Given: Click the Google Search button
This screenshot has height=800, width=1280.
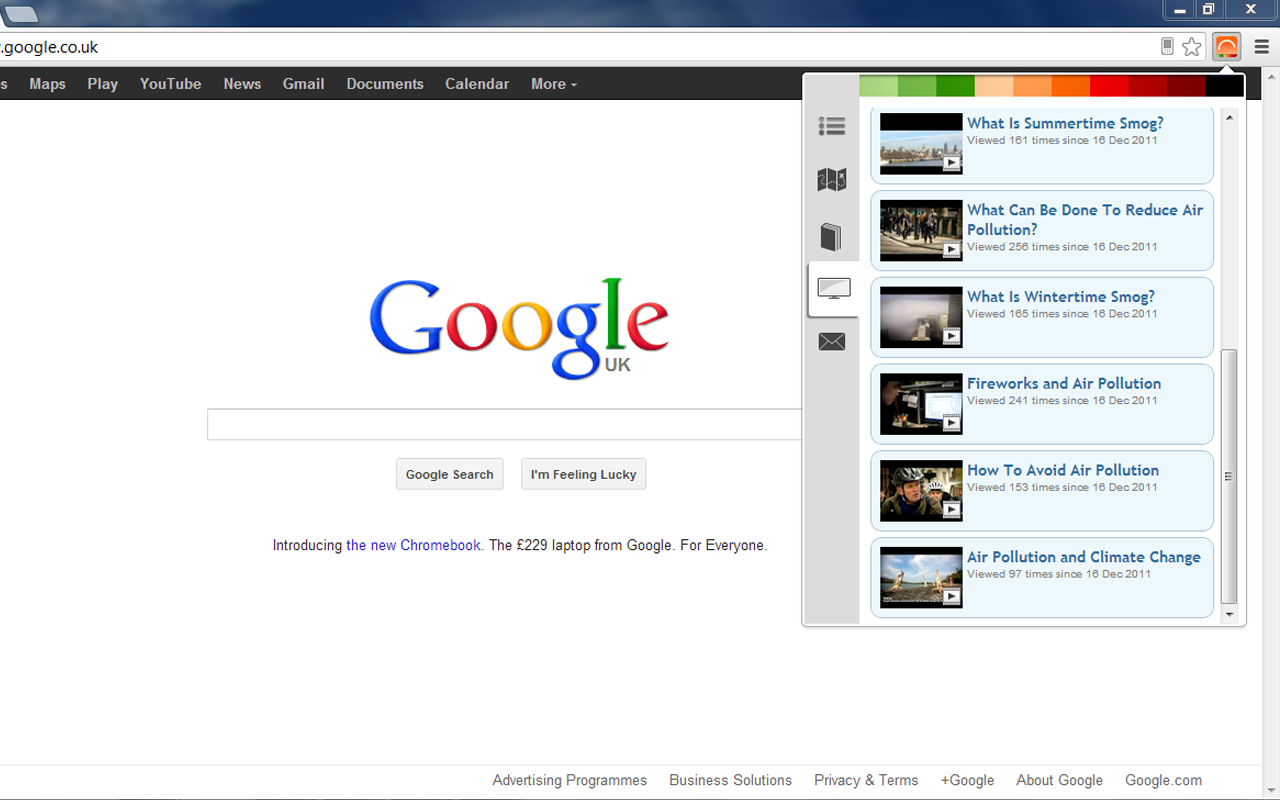Looking at the screenshot, I should (450, 474).
